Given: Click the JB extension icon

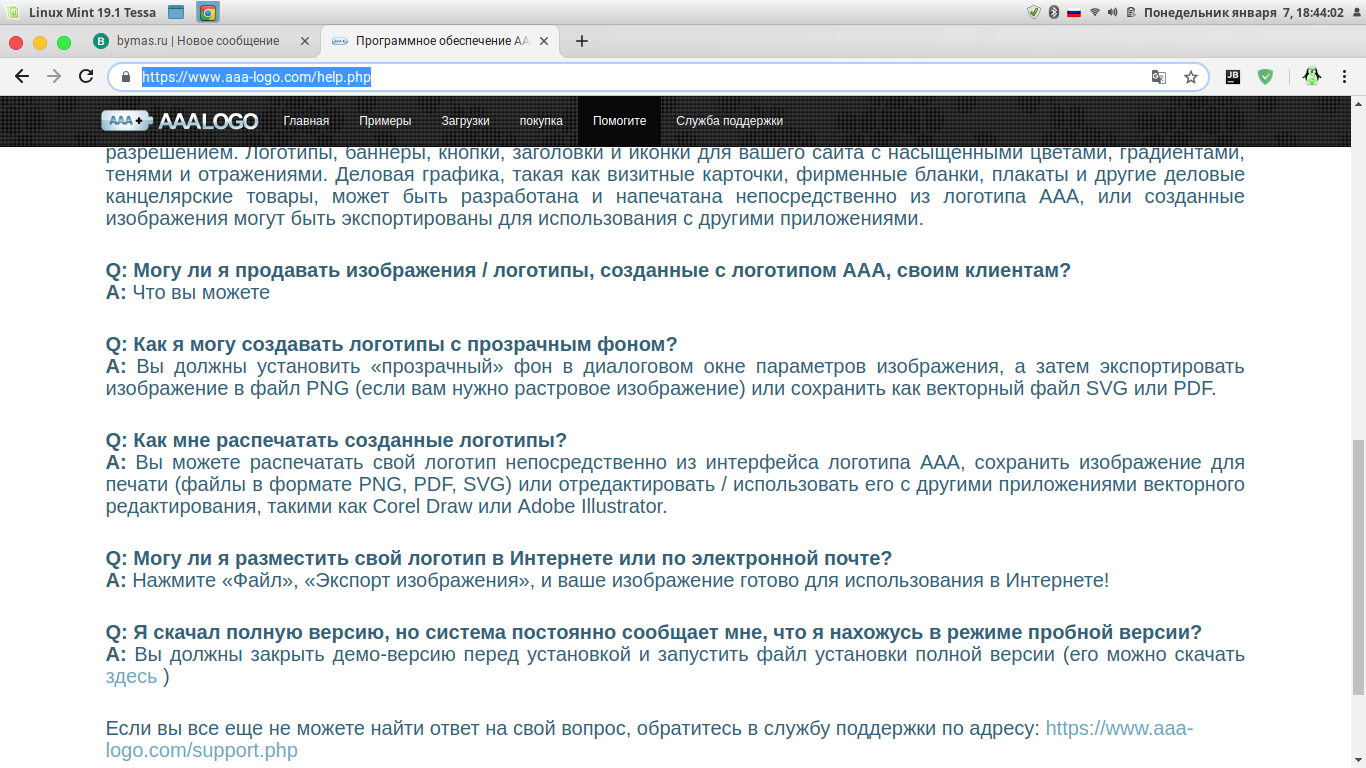Looking at the screenshot, I should (x=1233, y=76).
